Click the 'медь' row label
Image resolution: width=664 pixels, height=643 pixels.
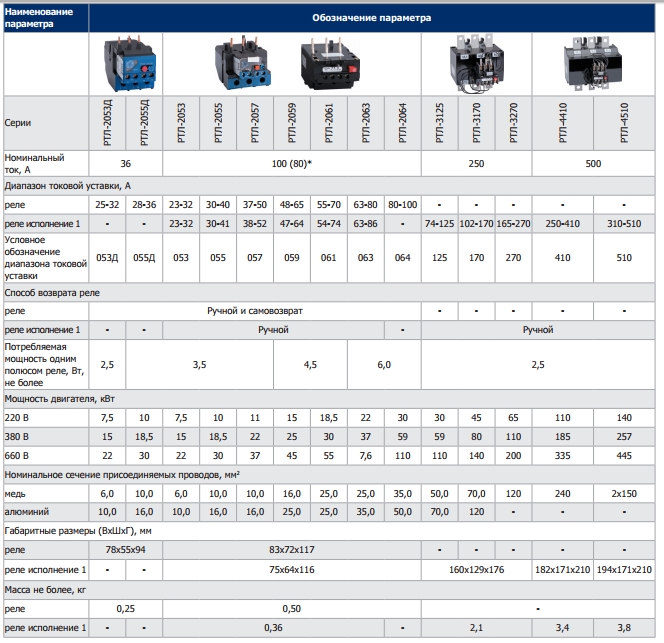coord(15,494)
